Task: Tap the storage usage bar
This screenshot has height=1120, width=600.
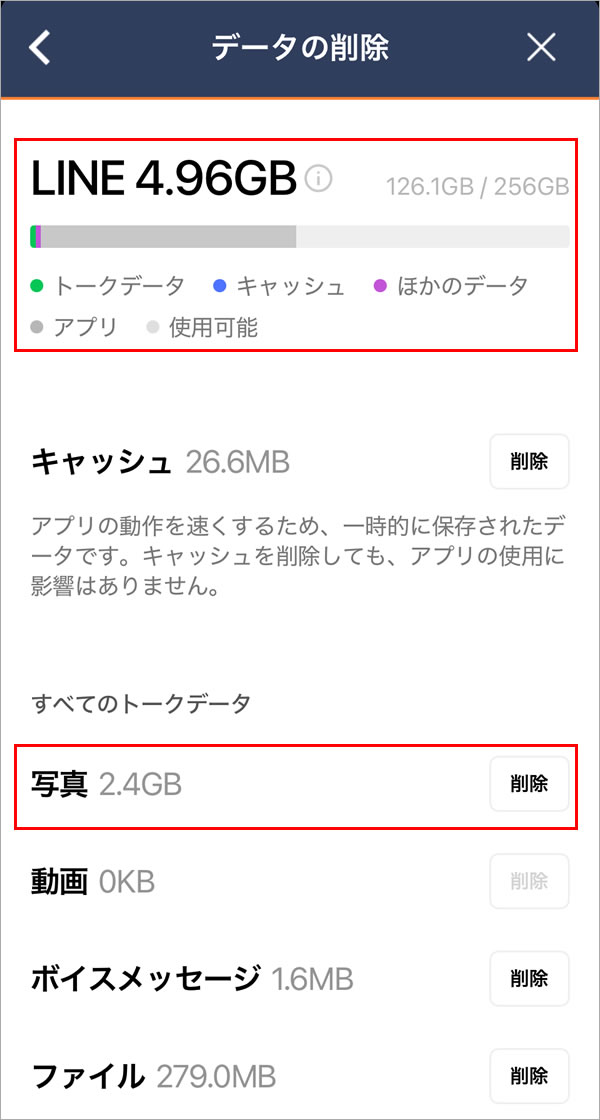Action: [300, 236]
